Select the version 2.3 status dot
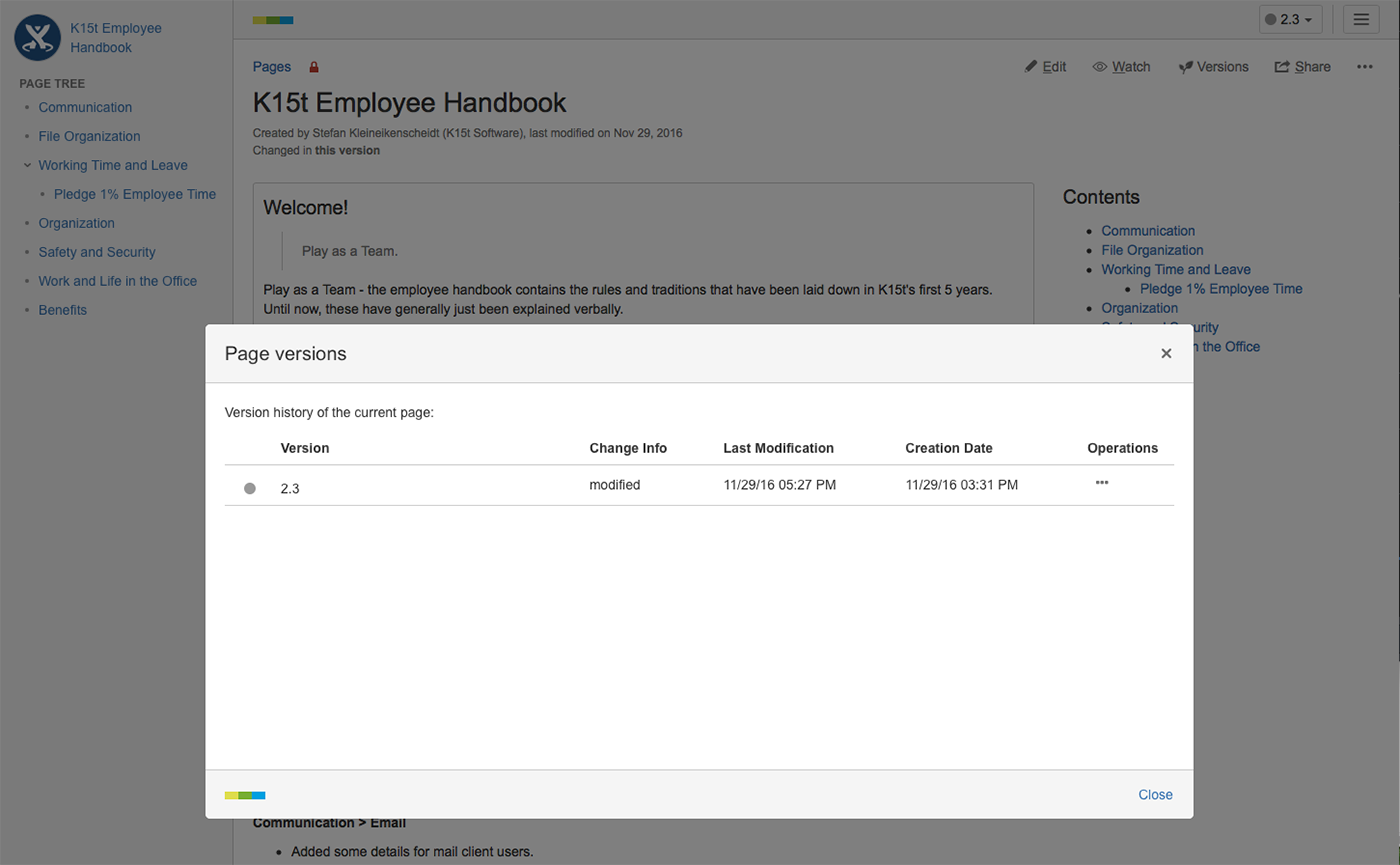The width and height of the screenshot is (1400, 865). (250, 488)
